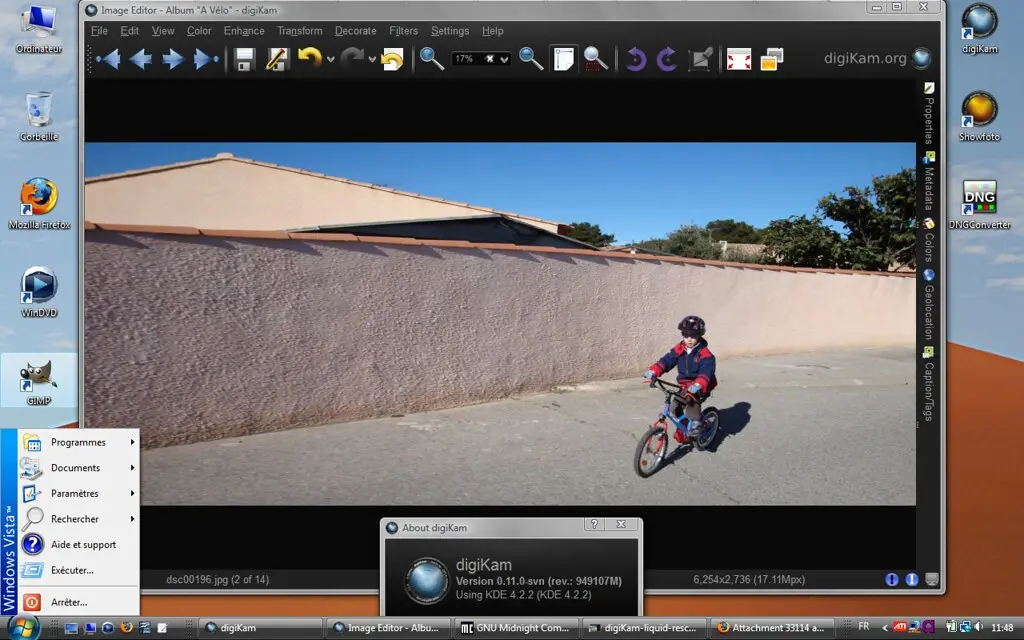The image size is (1024, 640).
Task: Toggle over-exposure indicator in status bar
Action: 912,579
